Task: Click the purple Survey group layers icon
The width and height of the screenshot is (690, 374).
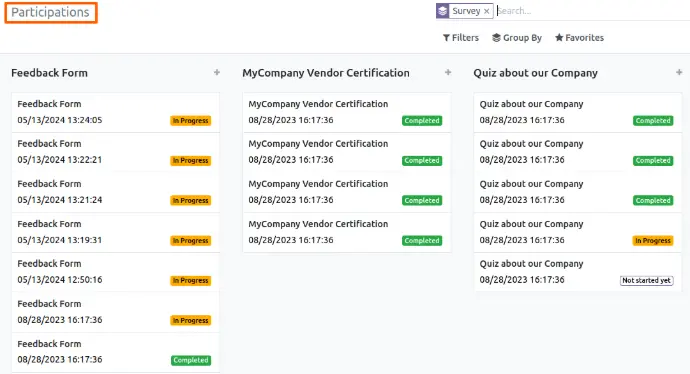Action: (x=443, y=11)
